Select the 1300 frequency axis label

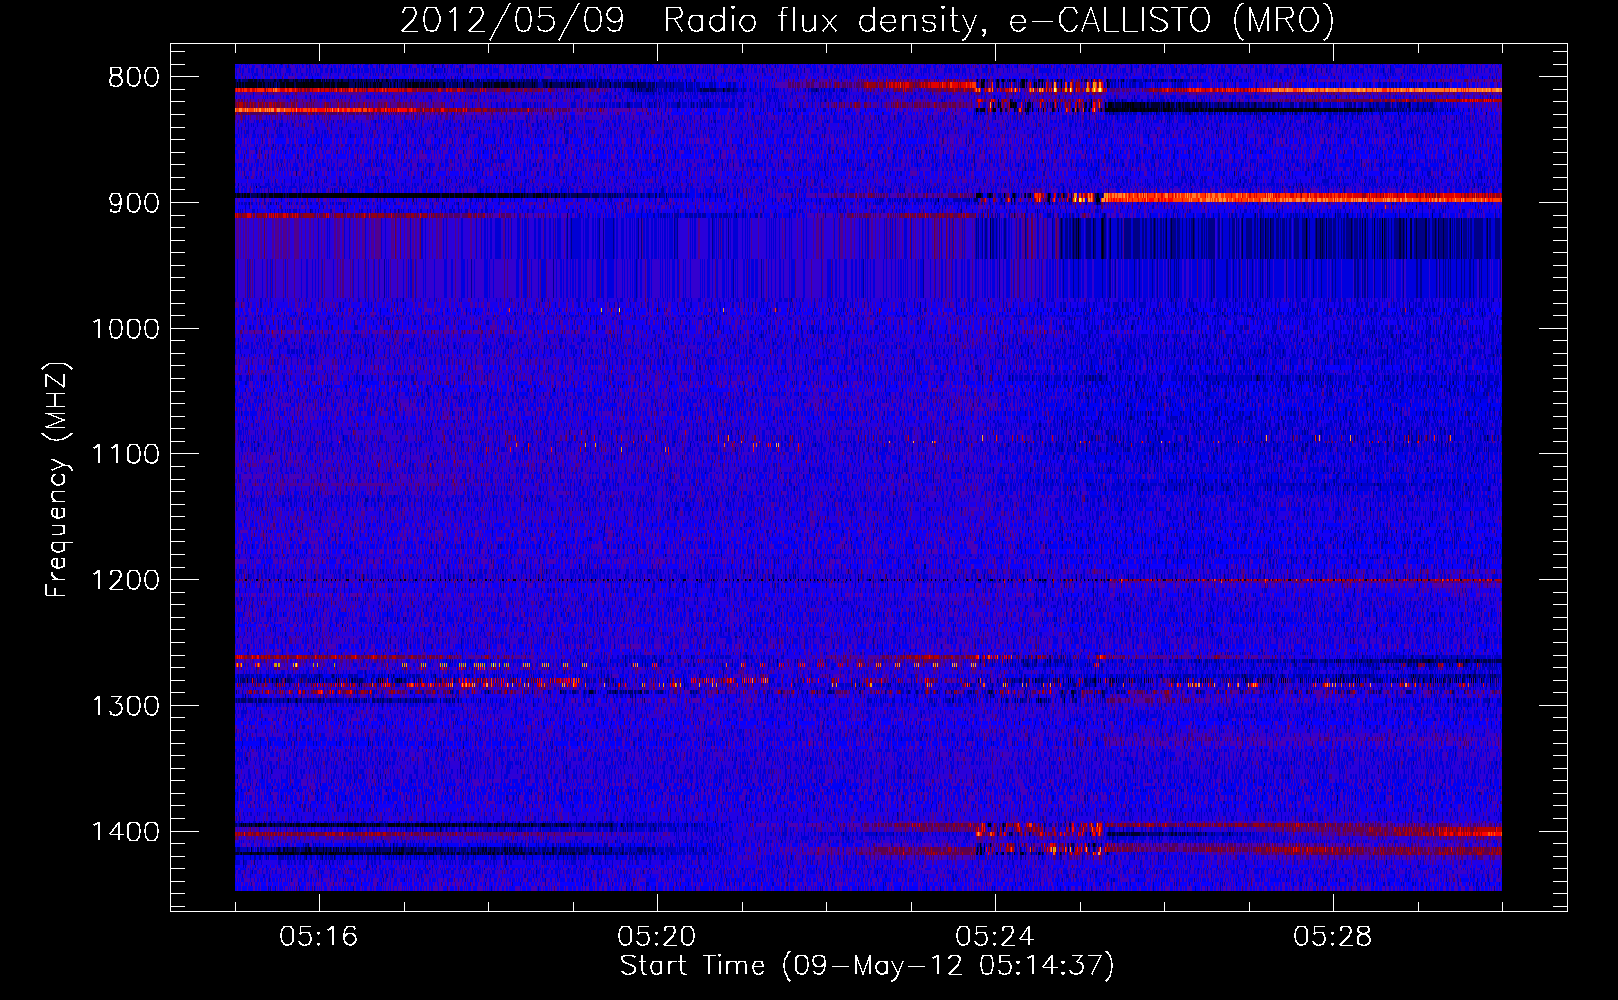[125, 707]
